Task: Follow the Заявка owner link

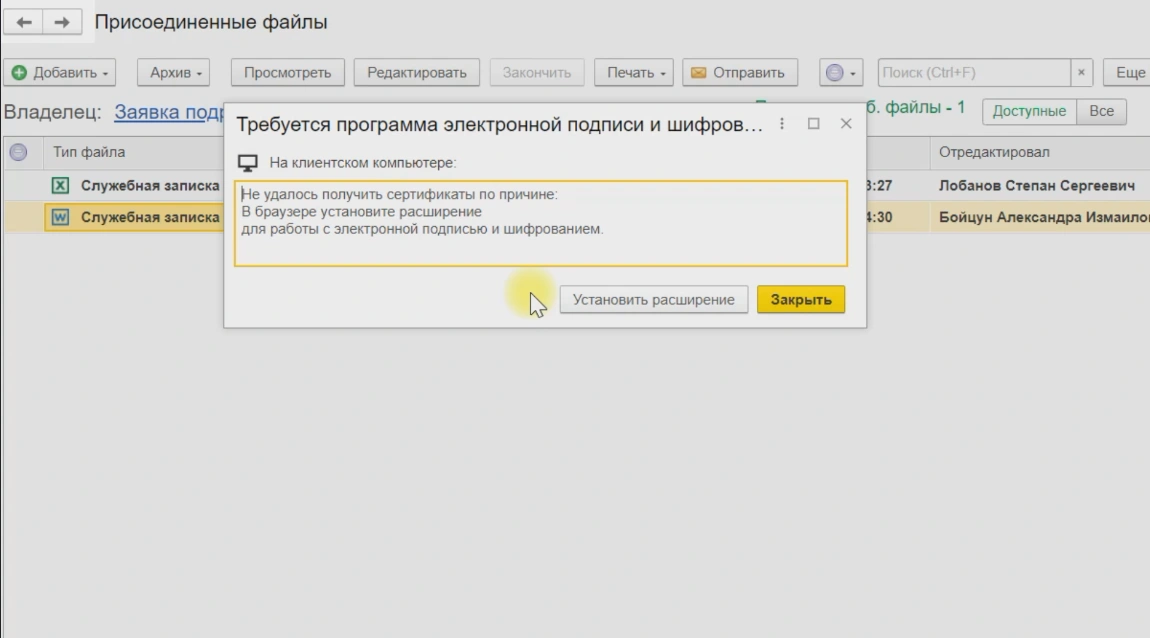Action: point(169,112)
